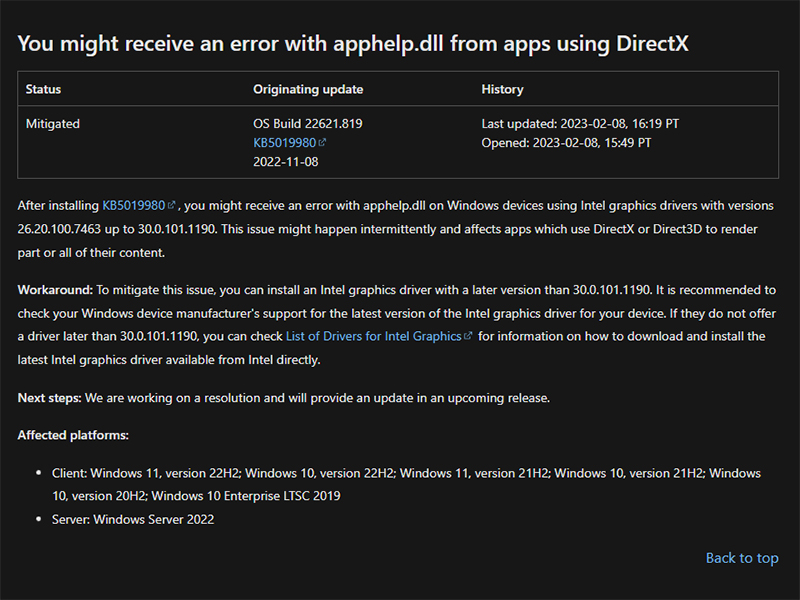This screenshot has width=800, height=600.
Task: Click the Server: Windows Server 2022 bullet
Action: coord(133,519)
